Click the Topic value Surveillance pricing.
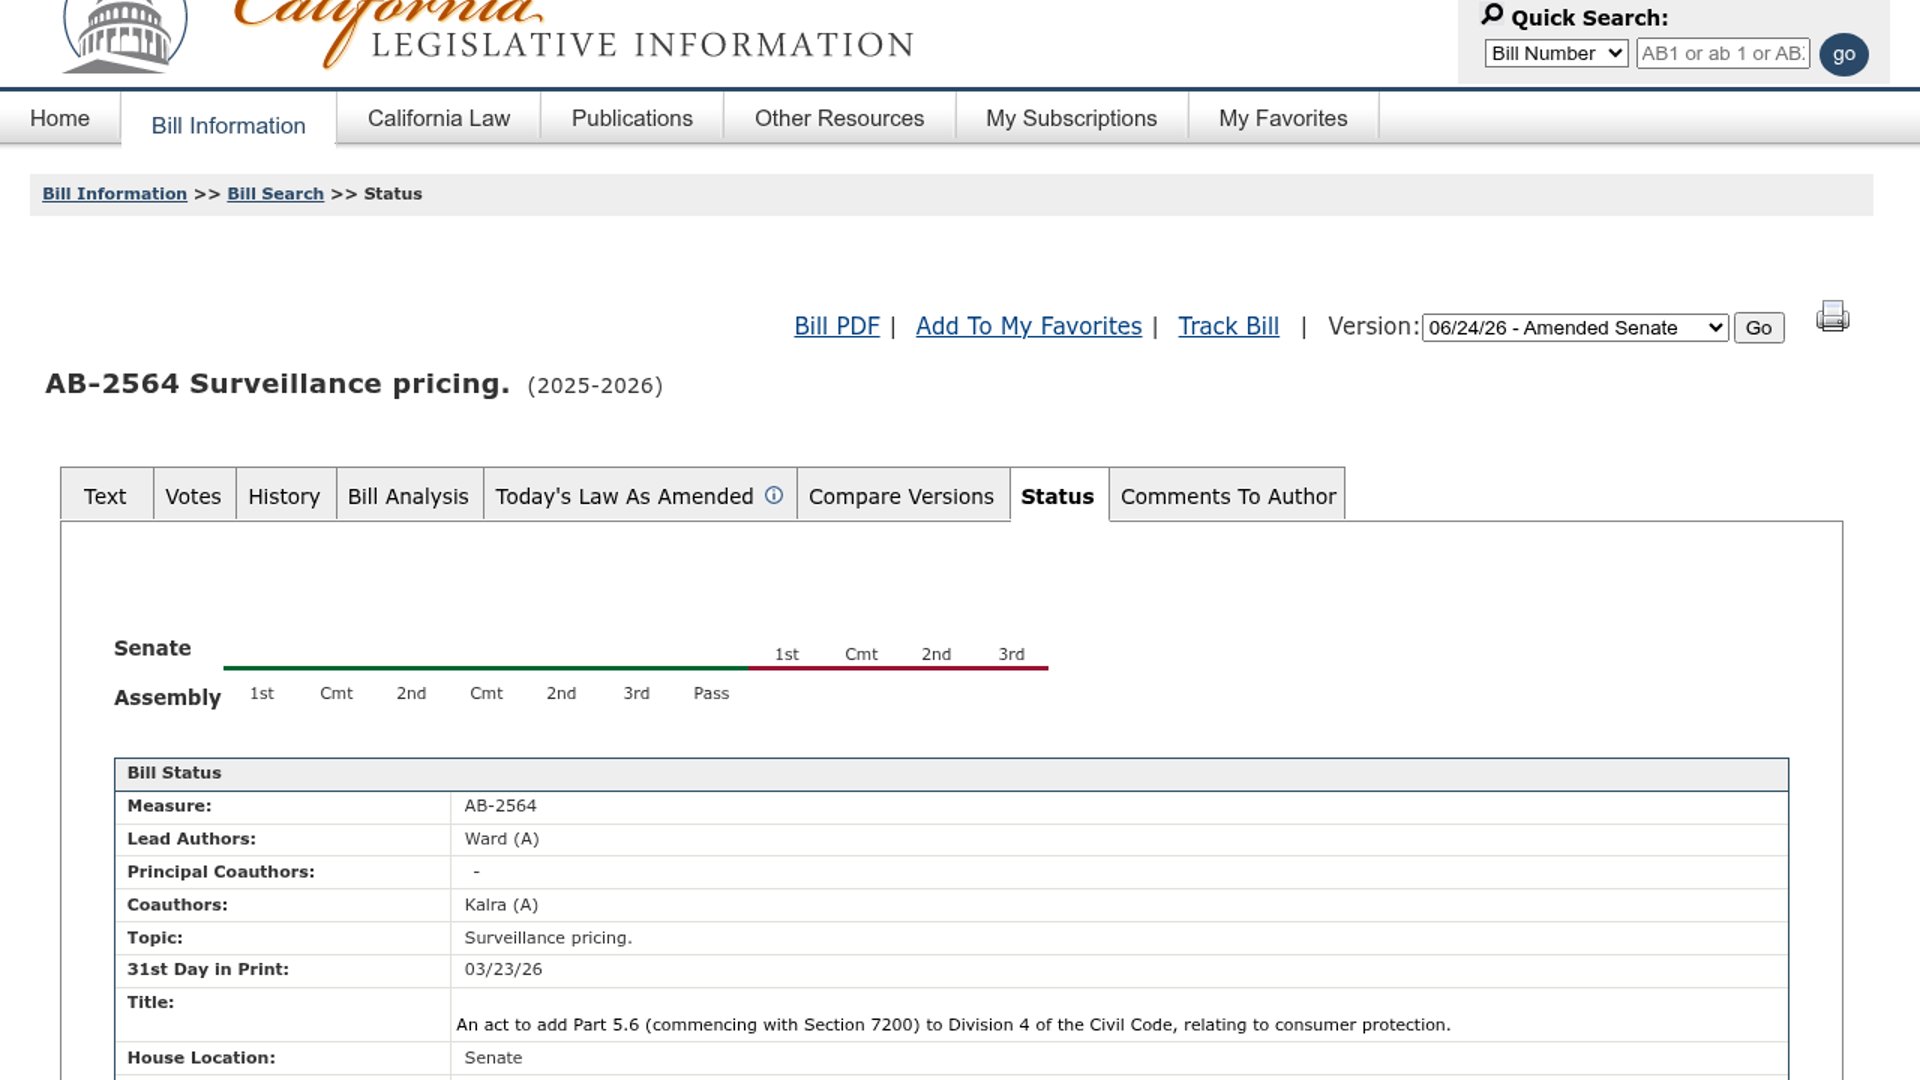This screenshot has width=1920, height=1080. (548, 938)
